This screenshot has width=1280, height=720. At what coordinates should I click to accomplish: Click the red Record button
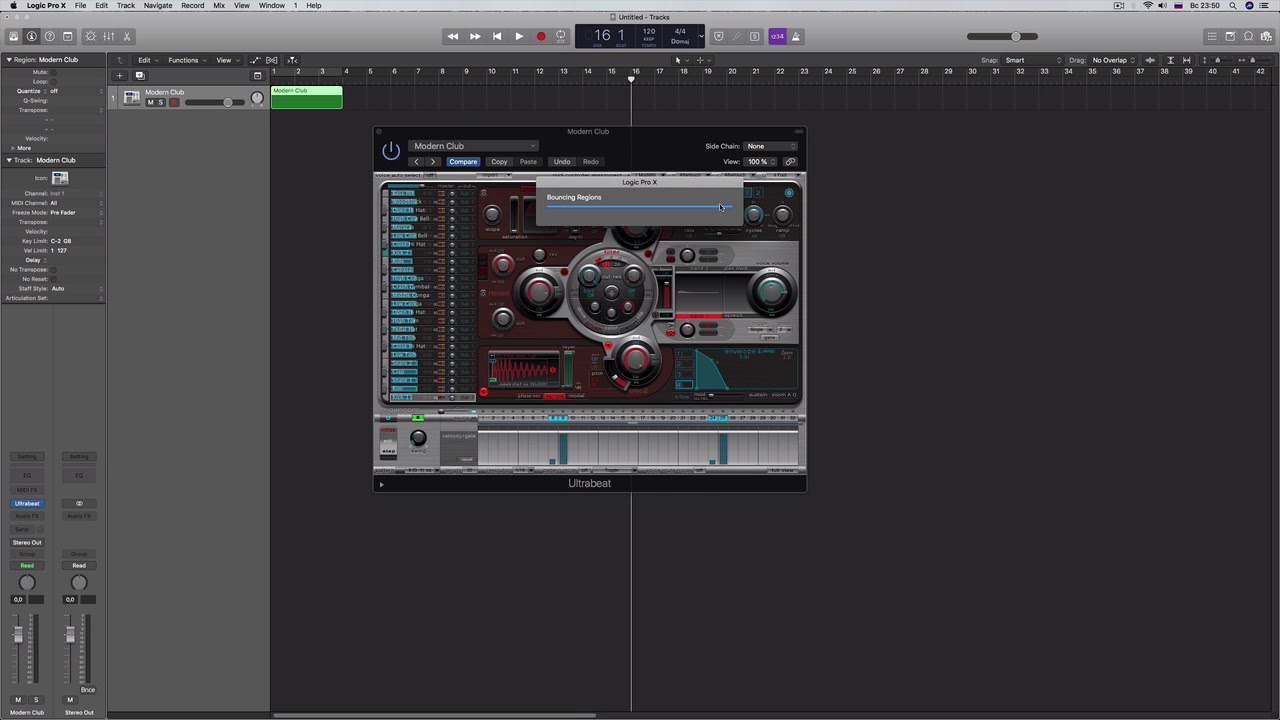541,37
